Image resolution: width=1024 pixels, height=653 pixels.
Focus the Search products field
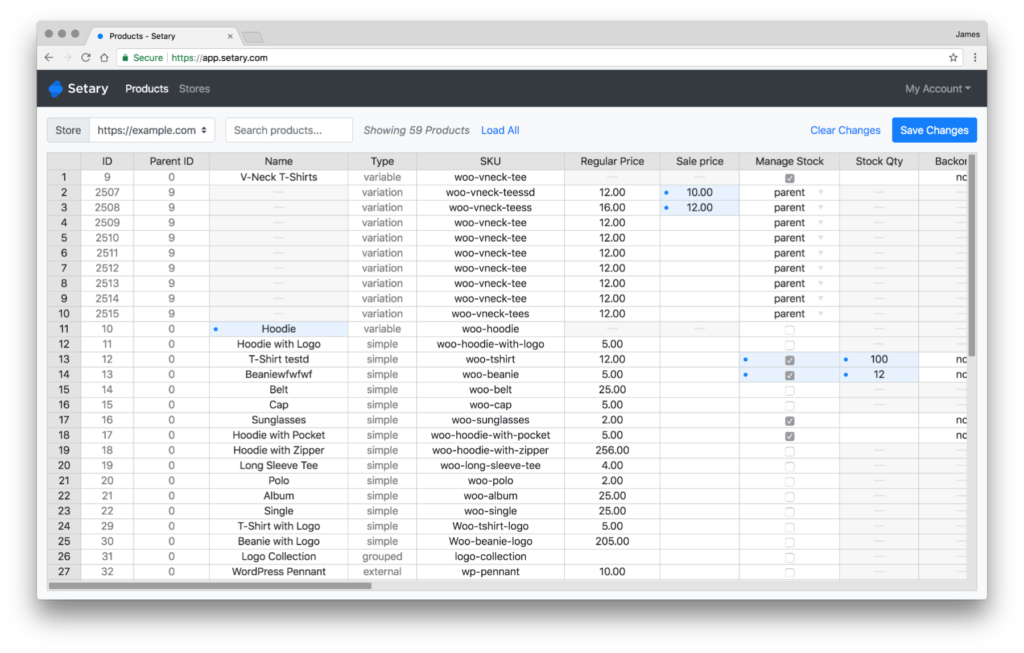coord(289,130)
